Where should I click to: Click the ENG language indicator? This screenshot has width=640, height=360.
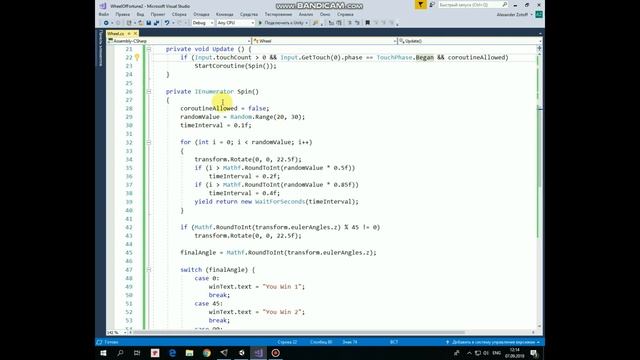pos(497,353)
